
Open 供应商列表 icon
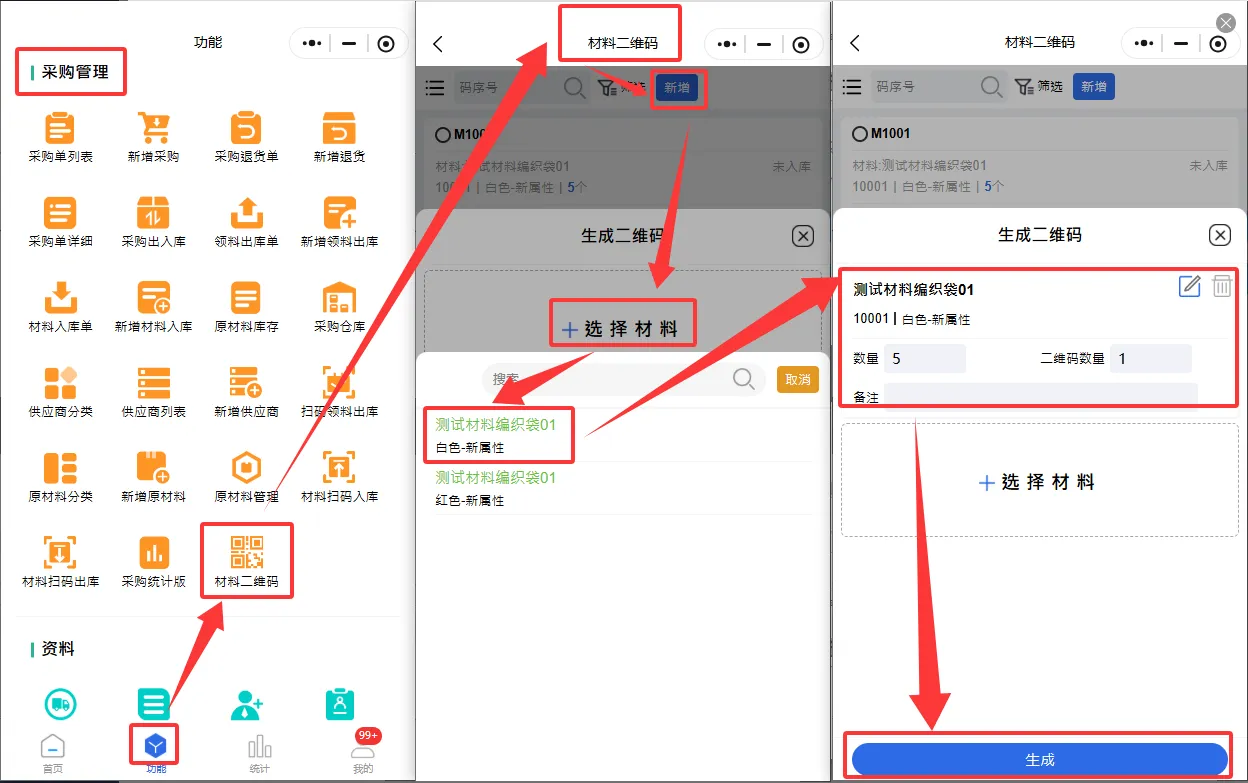[x=153, y=385]
